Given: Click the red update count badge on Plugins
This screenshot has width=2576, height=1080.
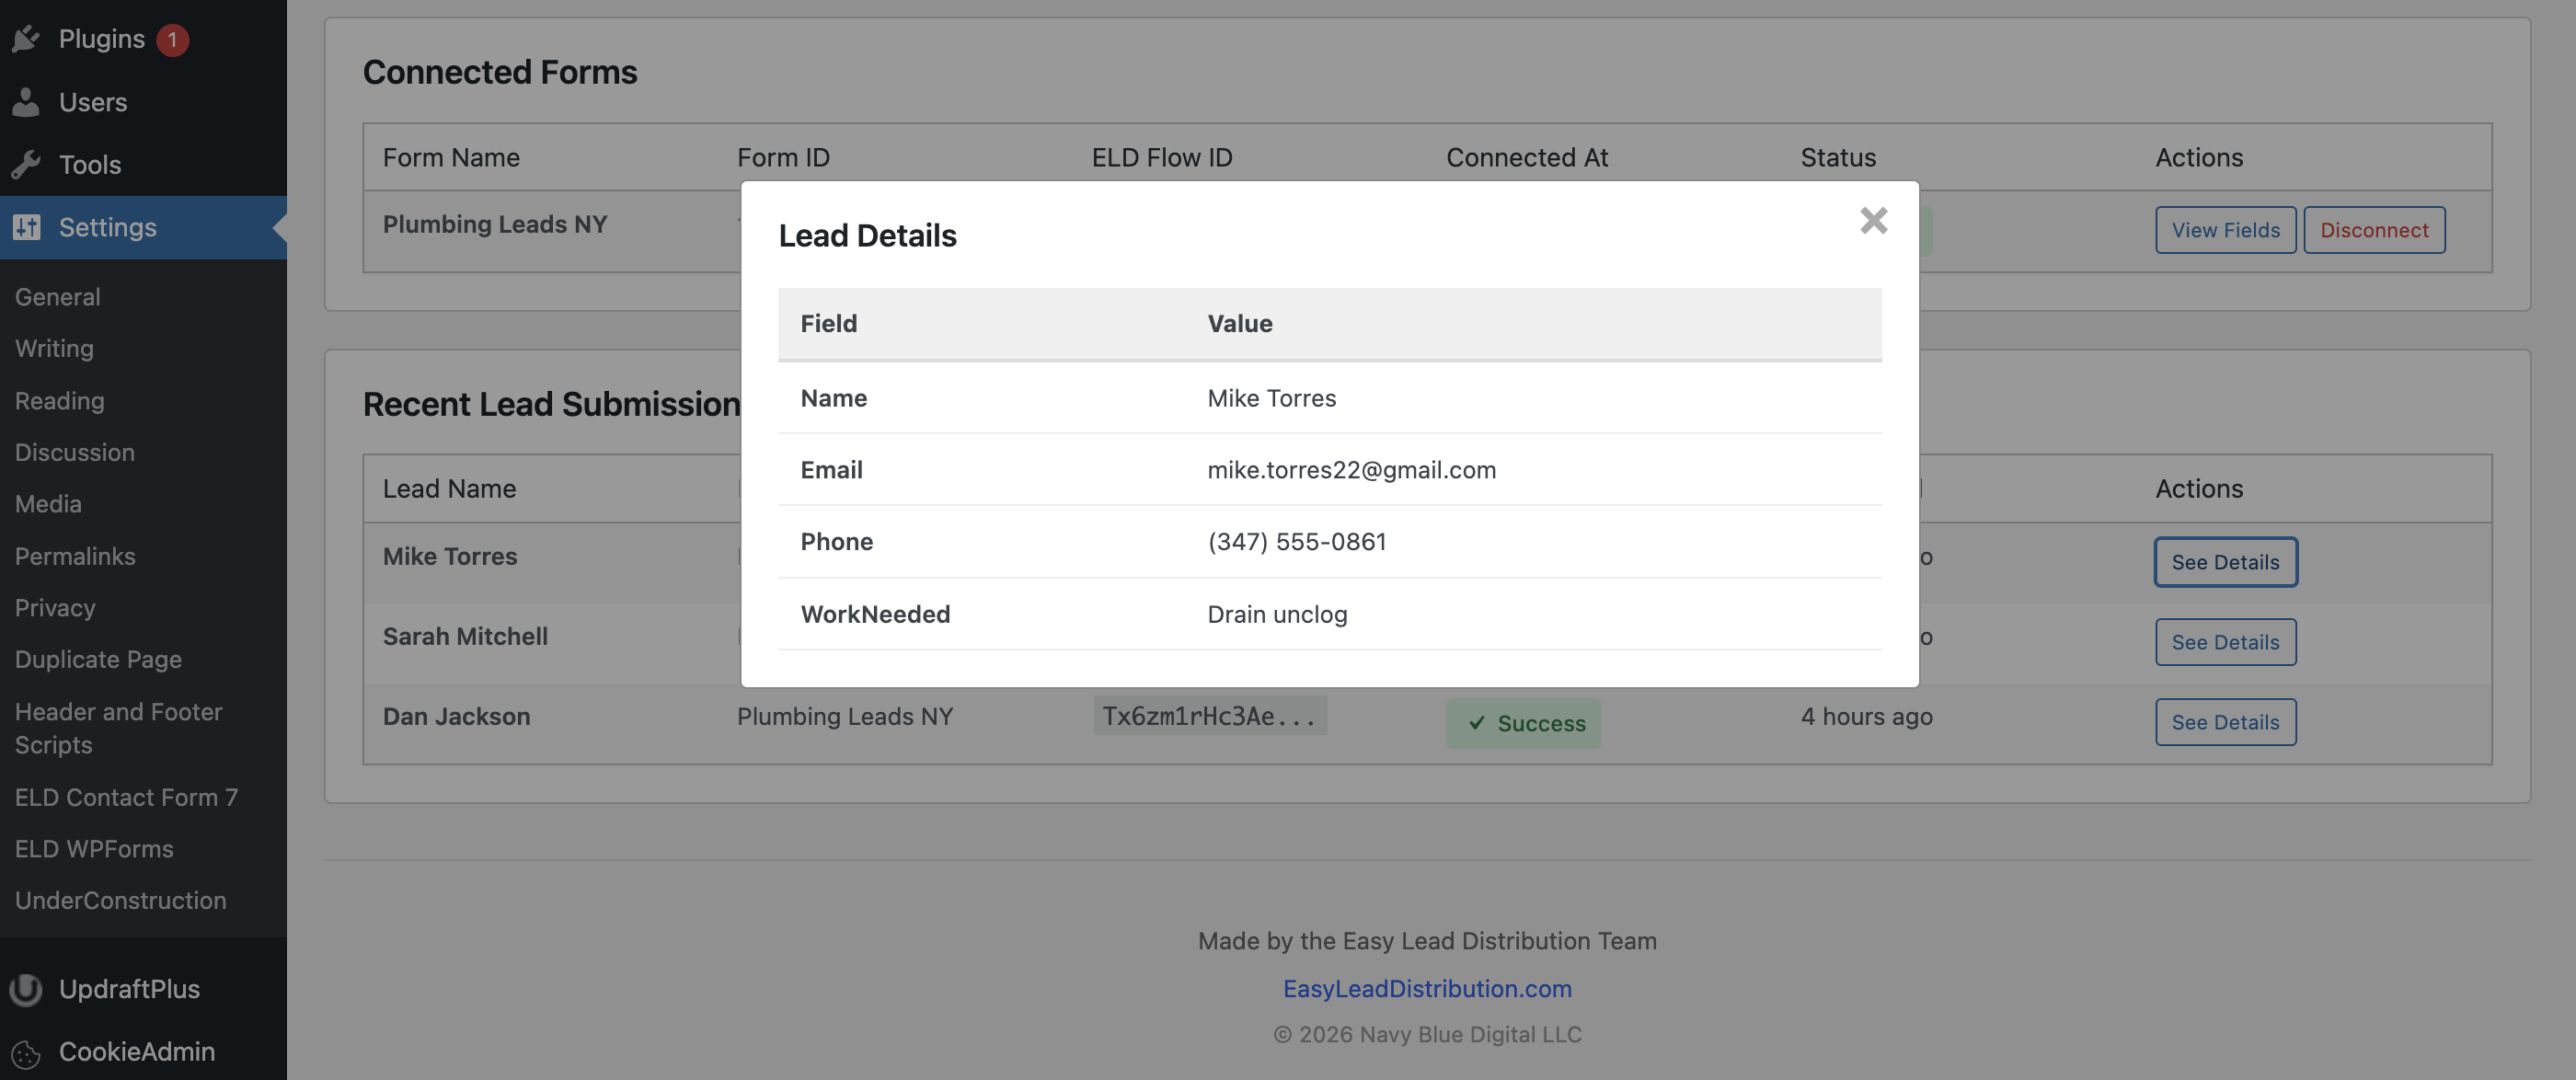Looking at the screenshot, I should coord(172,38).
